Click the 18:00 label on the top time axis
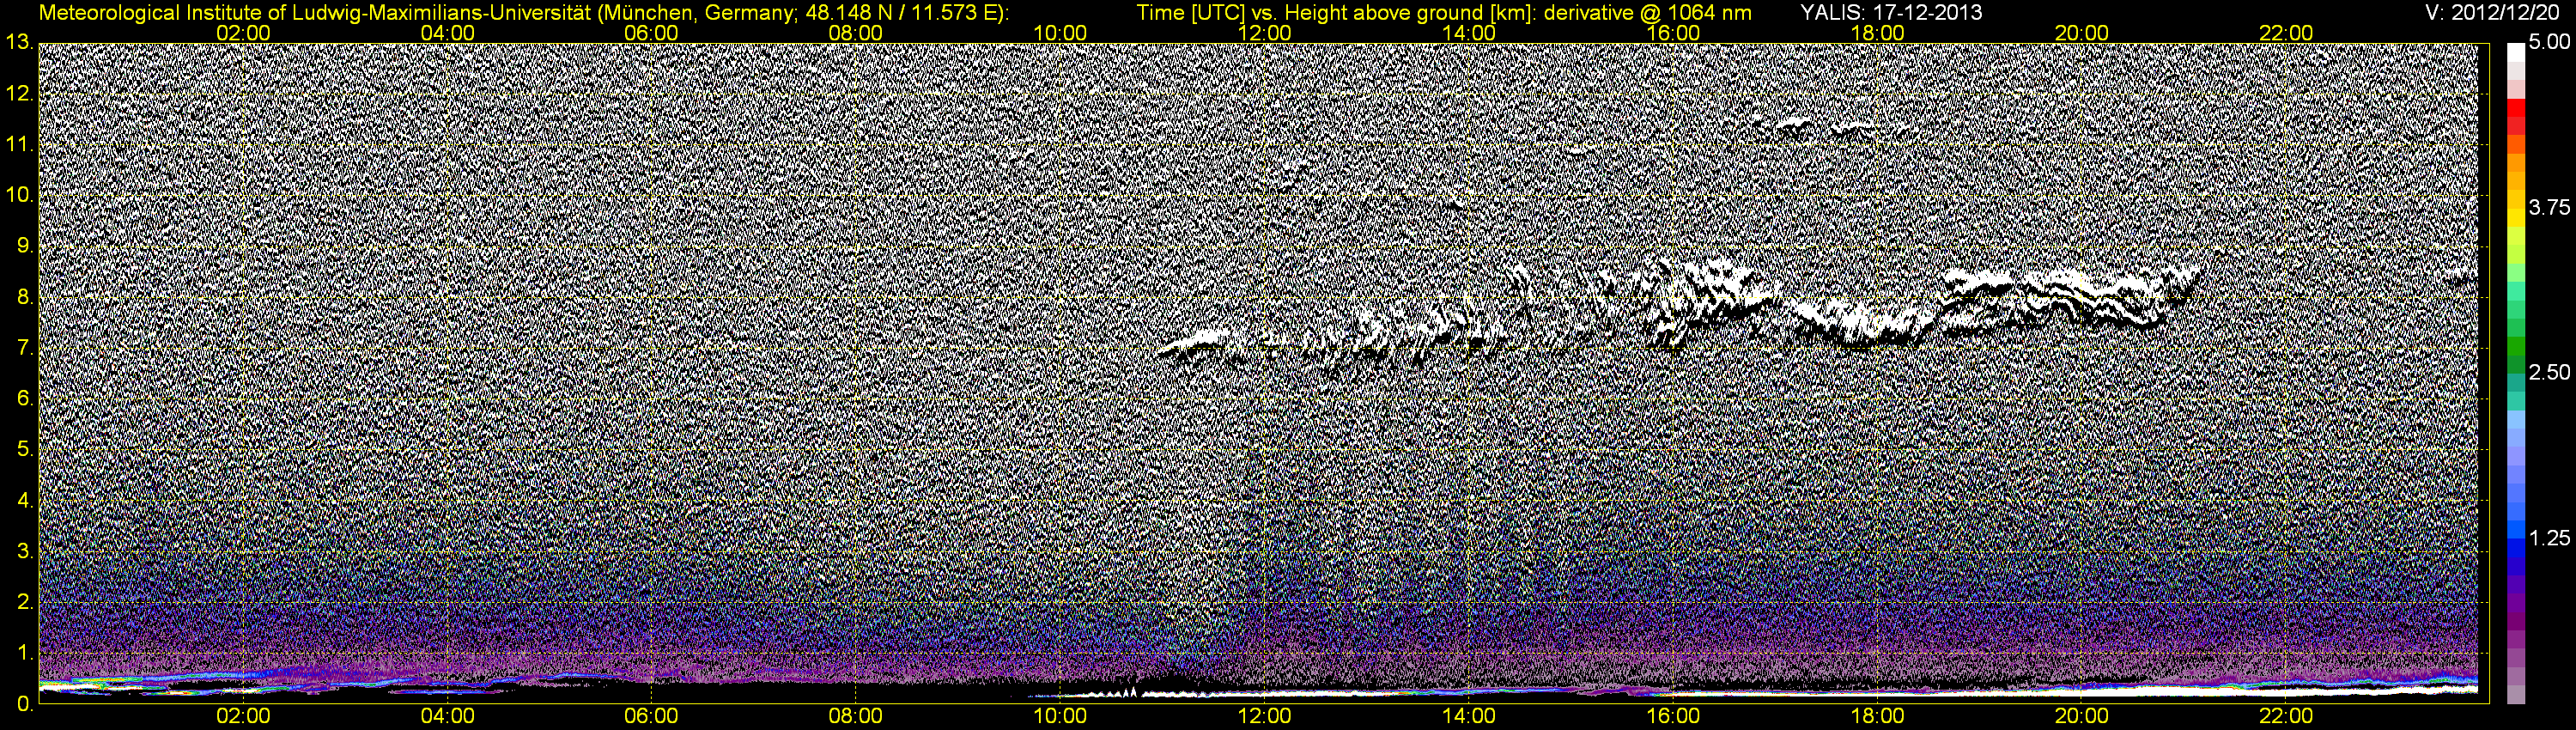The image size is (2576, 730). [x=1878, y=33]
